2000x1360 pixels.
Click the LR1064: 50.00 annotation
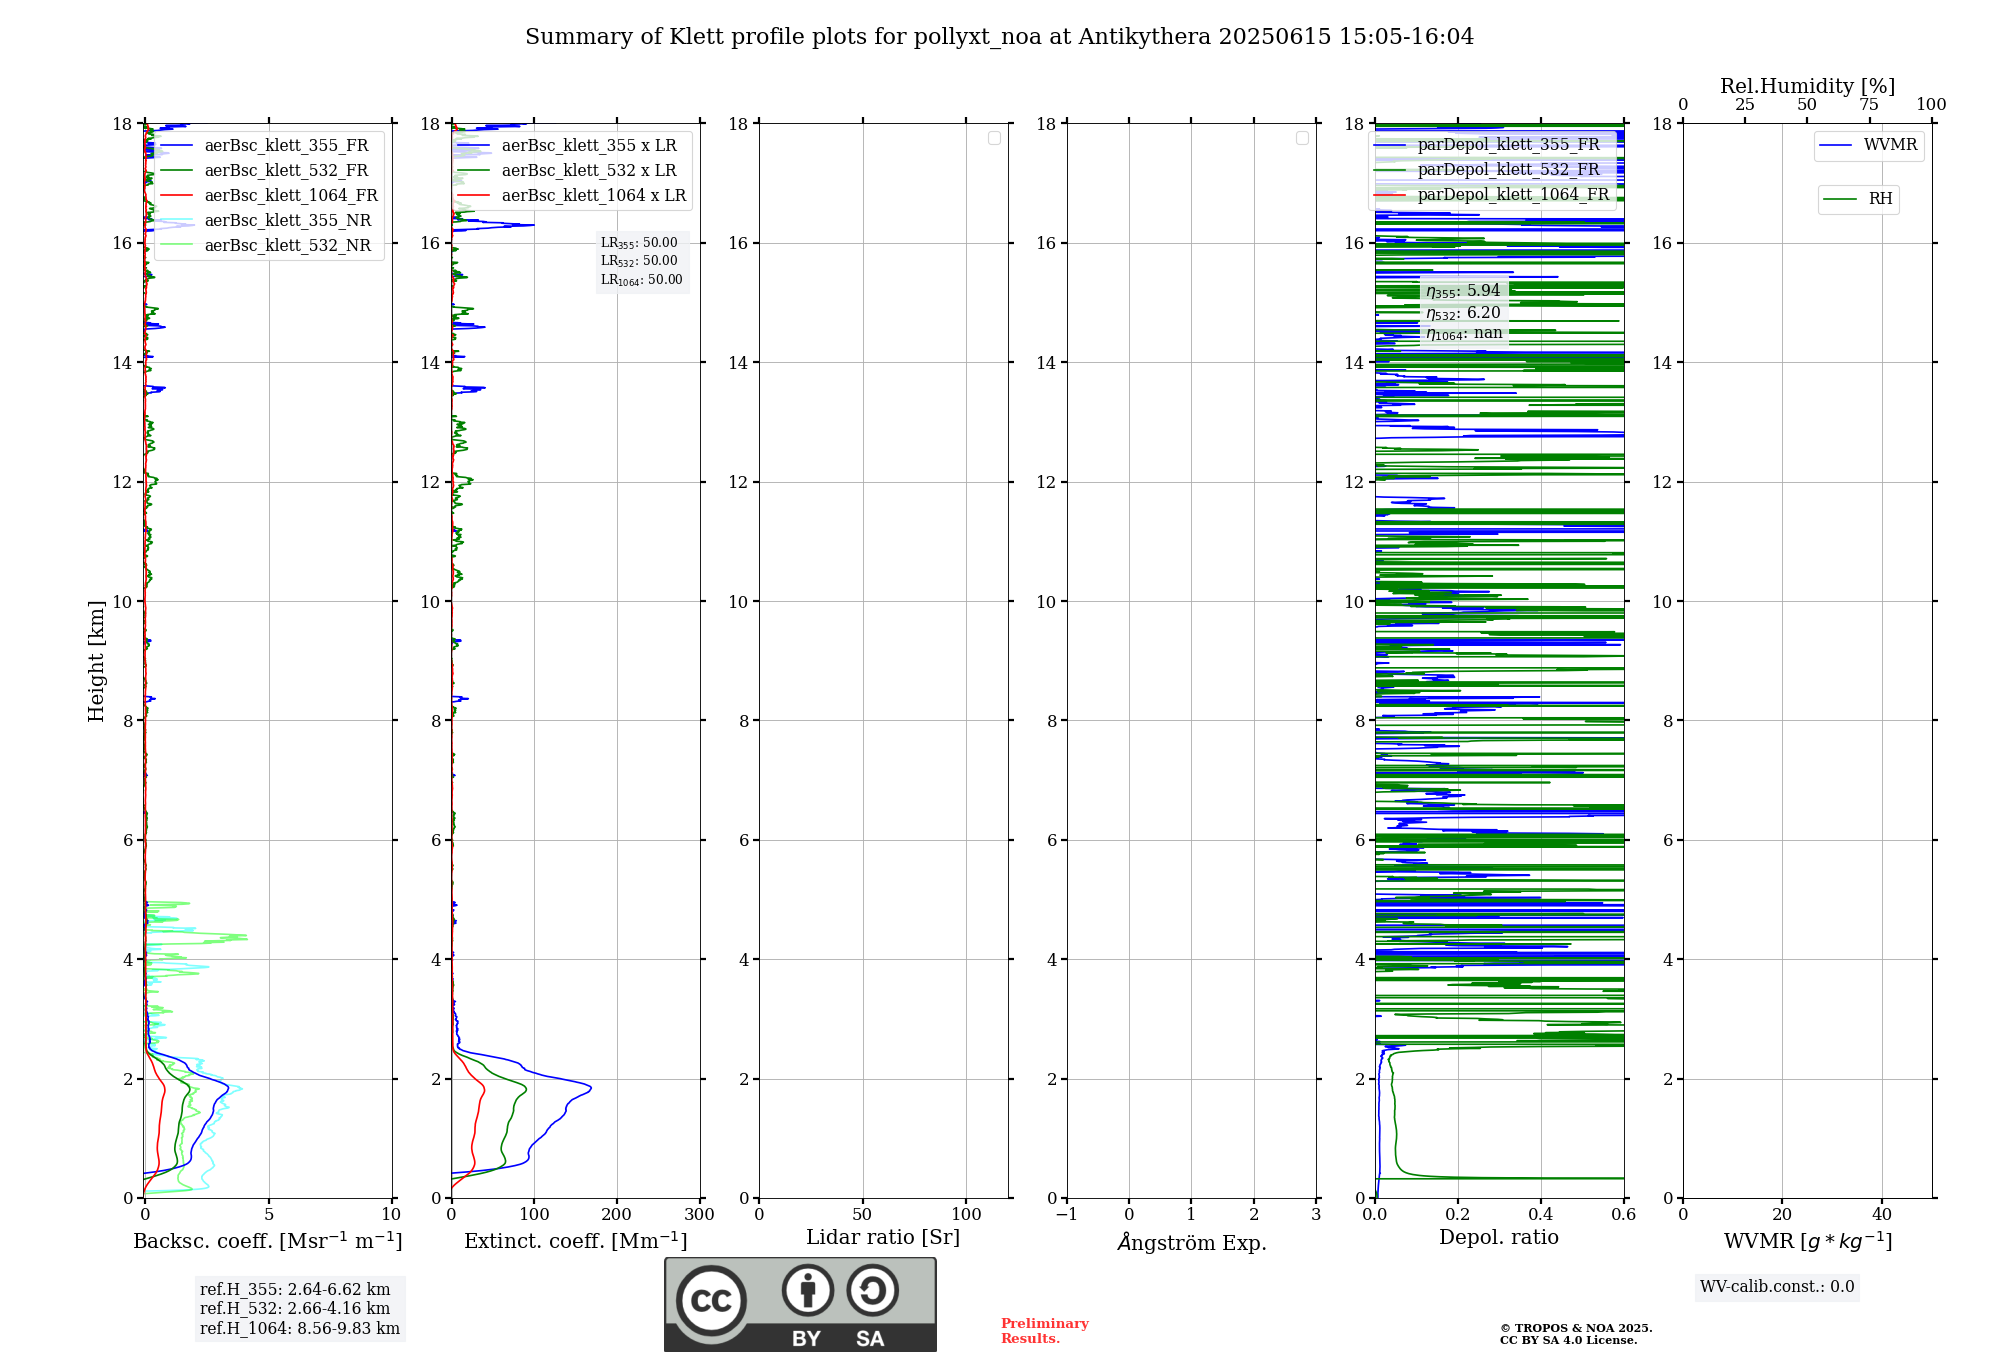point(642,280)
